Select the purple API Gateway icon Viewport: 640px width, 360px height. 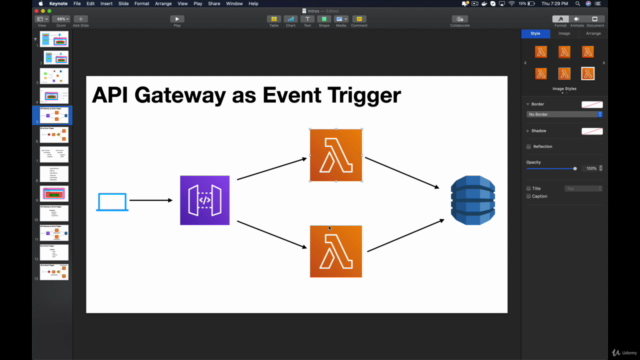pos(205,200)
